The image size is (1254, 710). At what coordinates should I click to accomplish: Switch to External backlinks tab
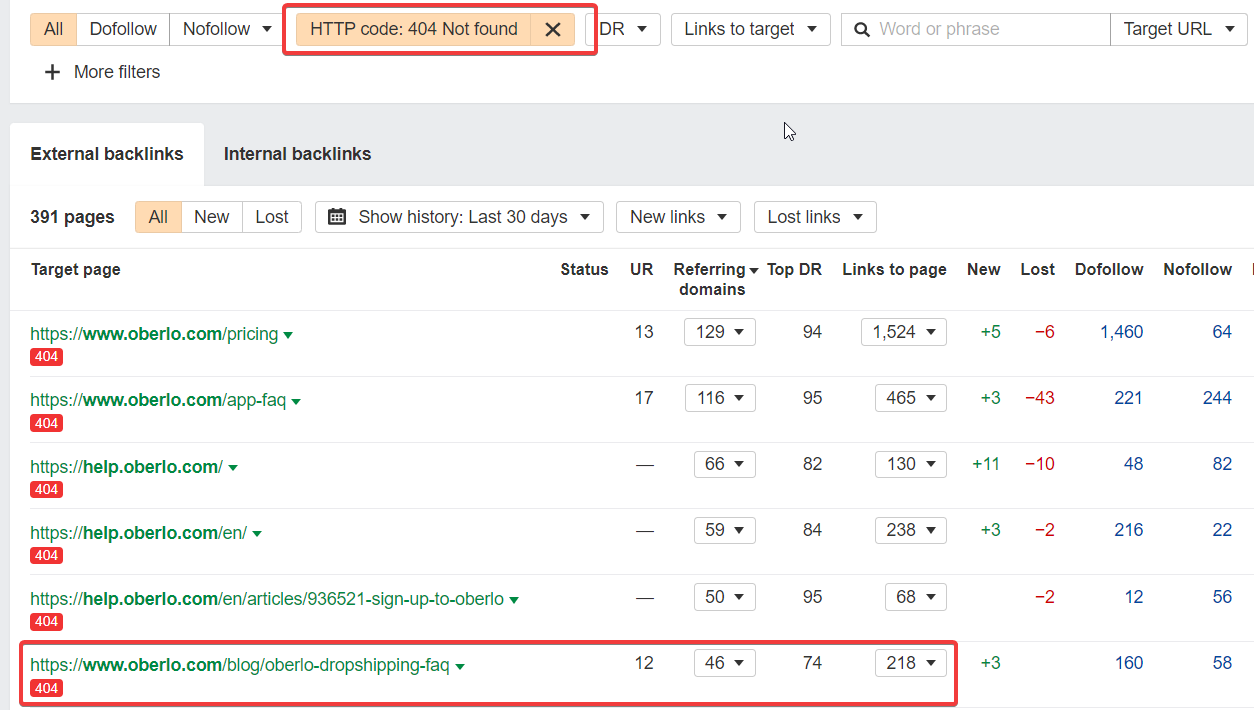coord(107,154)
